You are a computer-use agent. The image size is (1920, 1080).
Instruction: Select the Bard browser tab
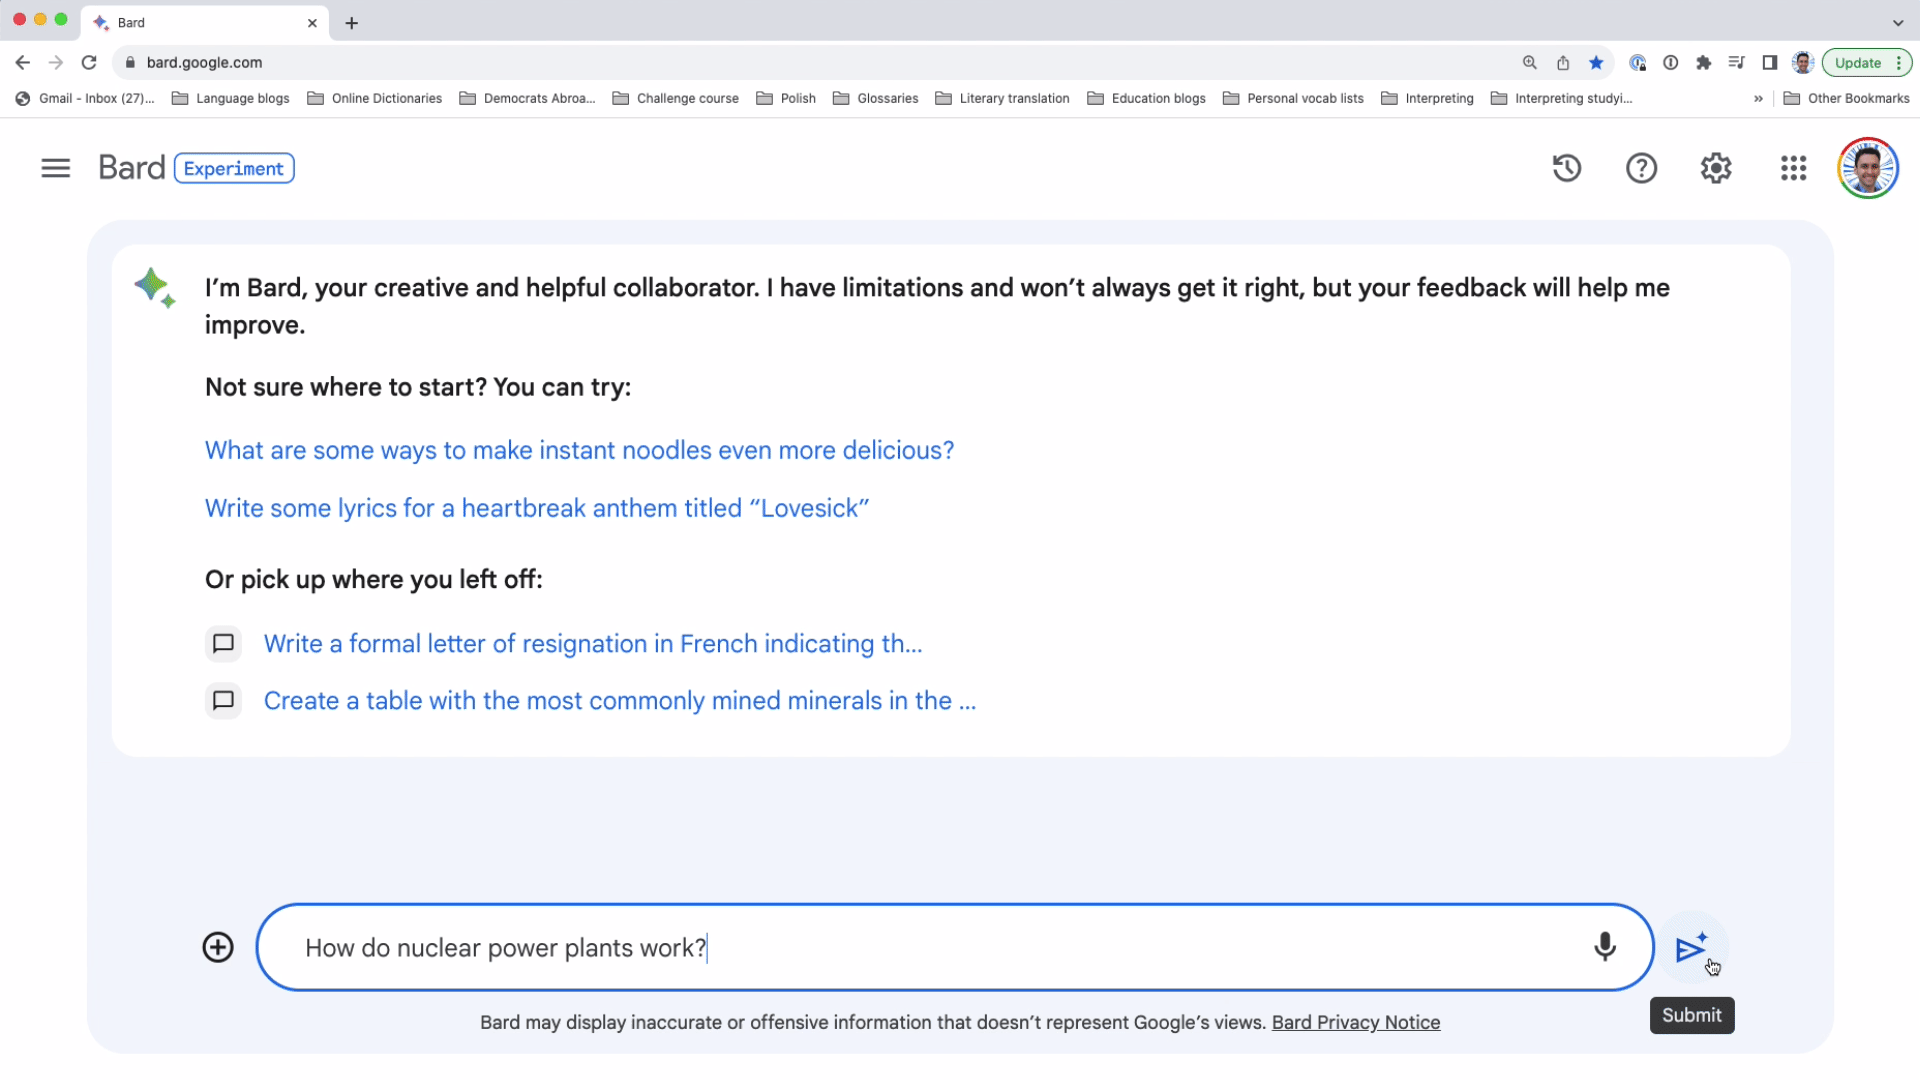point(205,23)
